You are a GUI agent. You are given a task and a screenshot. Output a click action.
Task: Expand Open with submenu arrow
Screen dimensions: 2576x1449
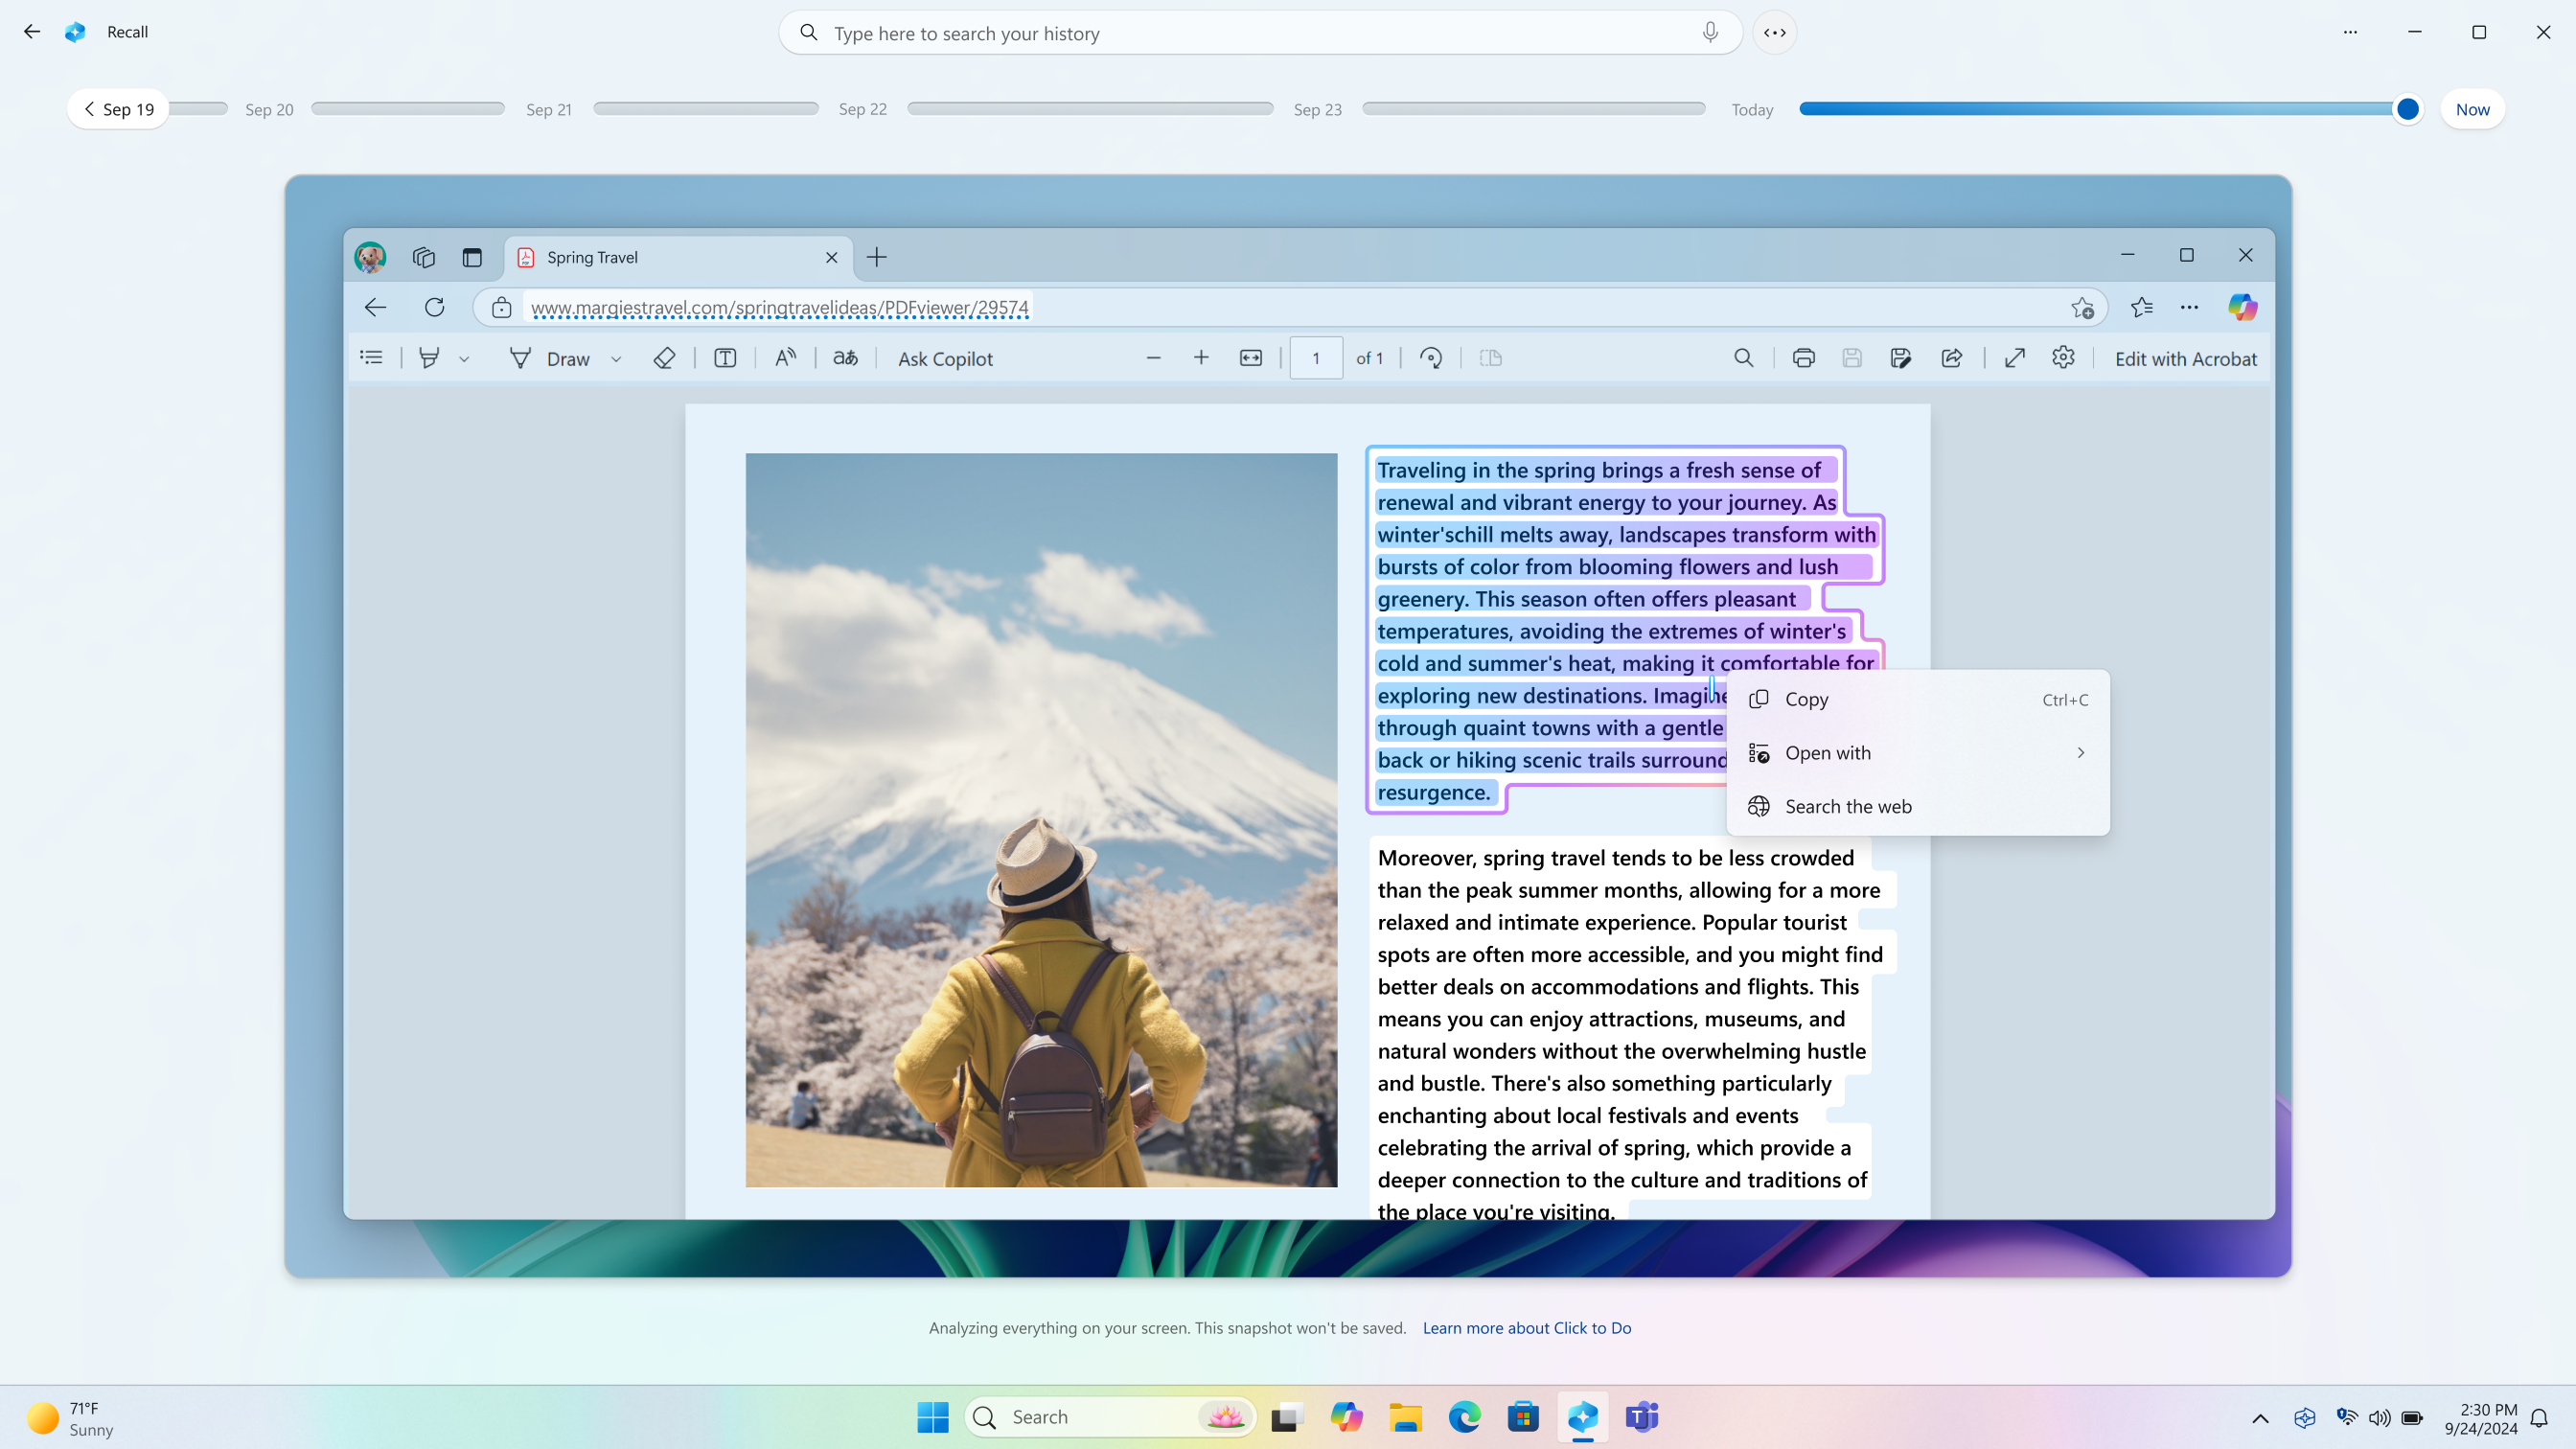pos(2081,752)
